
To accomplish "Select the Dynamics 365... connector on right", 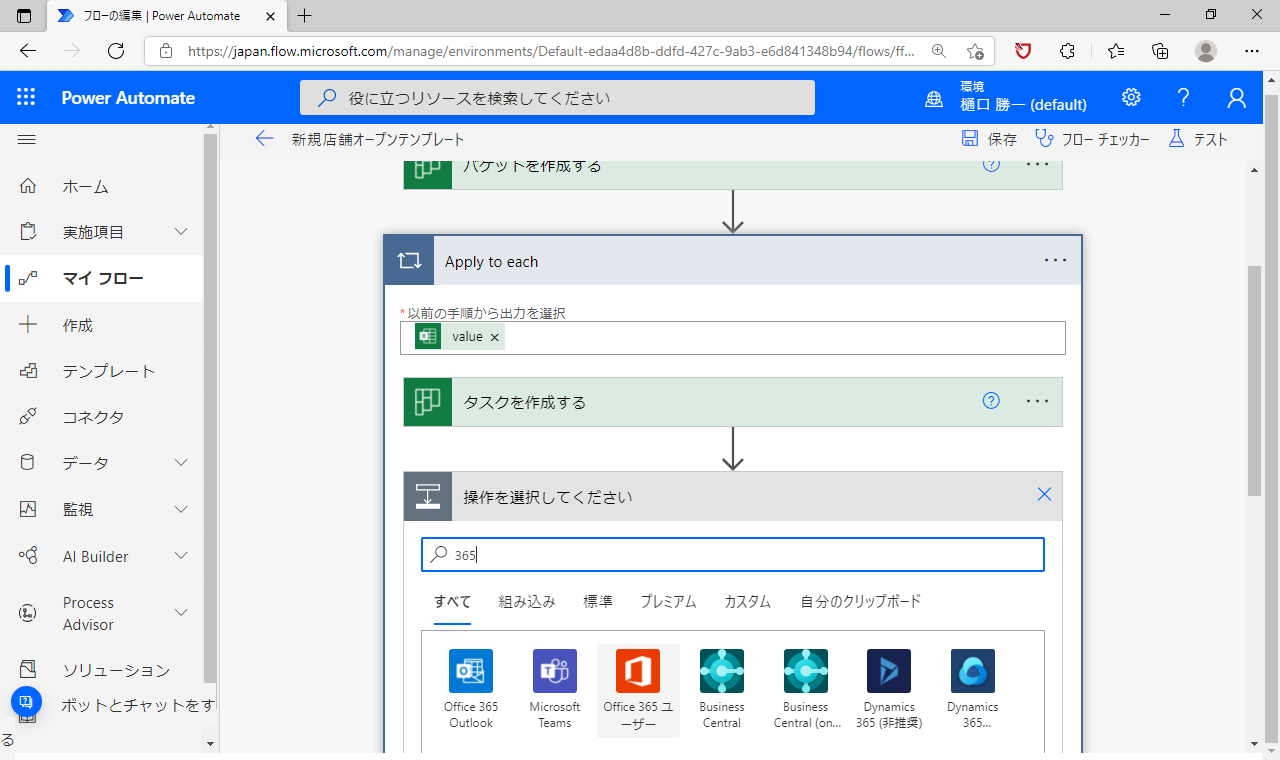I will pos(973,690).
